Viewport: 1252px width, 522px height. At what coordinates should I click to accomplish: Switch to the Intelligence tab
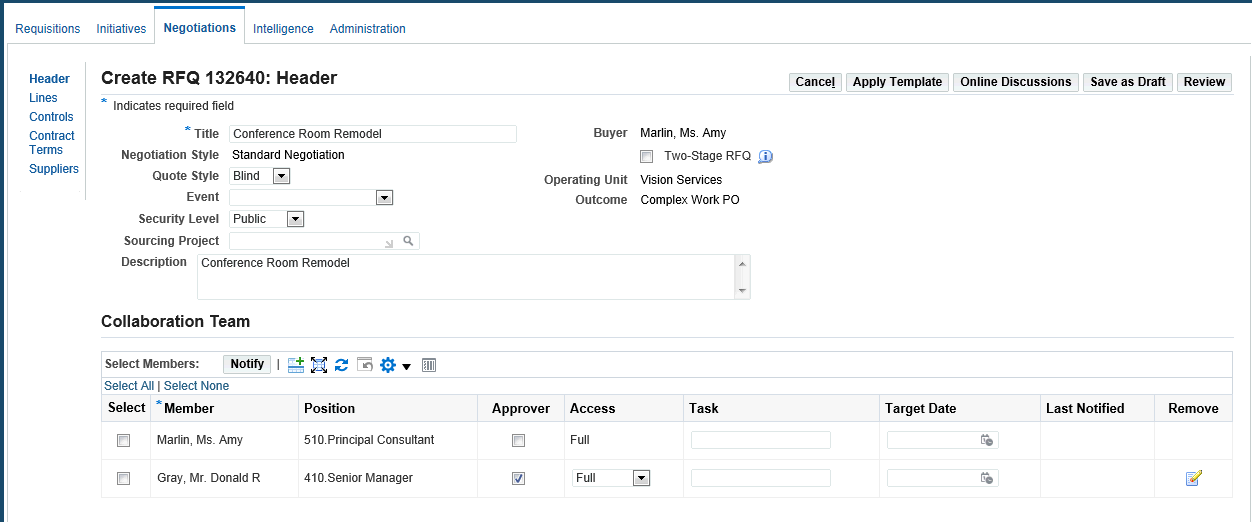point(283,29)
